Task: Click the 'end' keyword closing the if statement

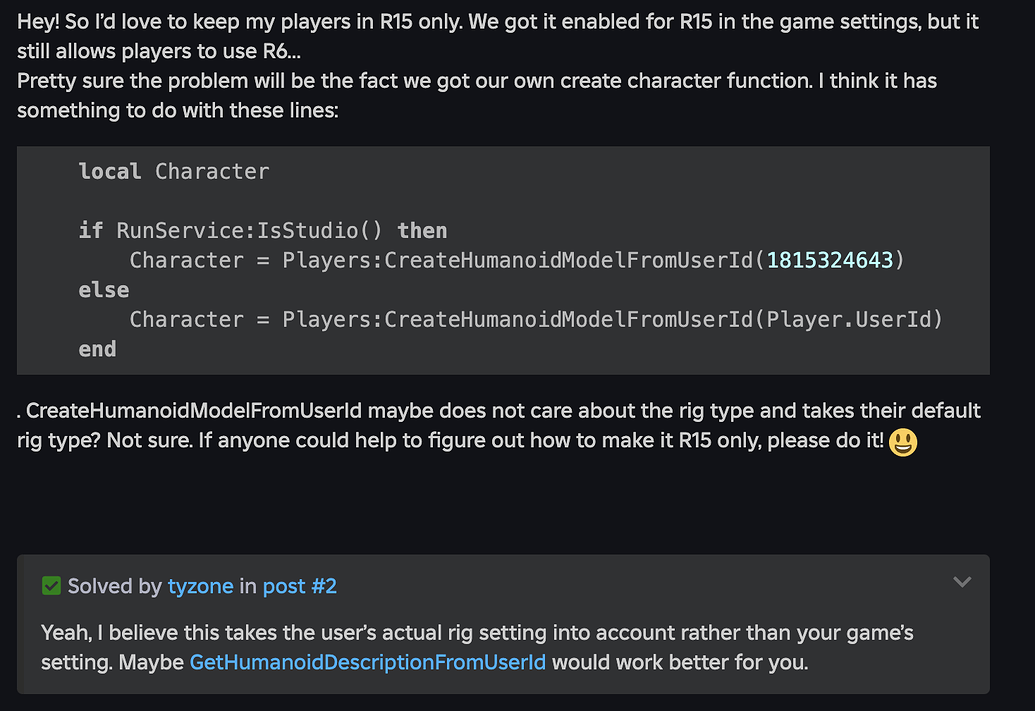Action: (x=100, y=349)
